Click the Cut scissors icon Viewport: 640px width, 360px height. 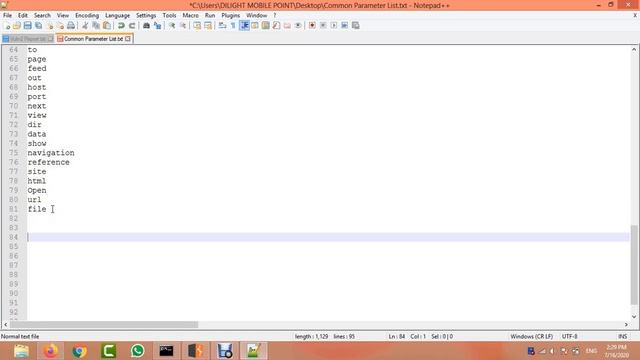pos(85,26)
